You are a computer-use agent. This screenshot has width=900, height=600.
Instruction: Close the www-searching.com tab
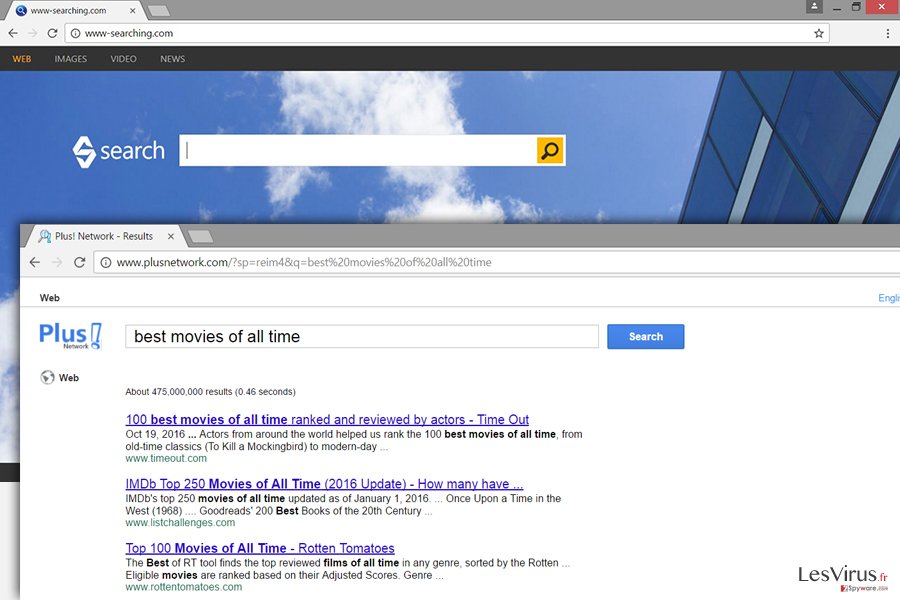pyautogui.click(x=133, y=10)
